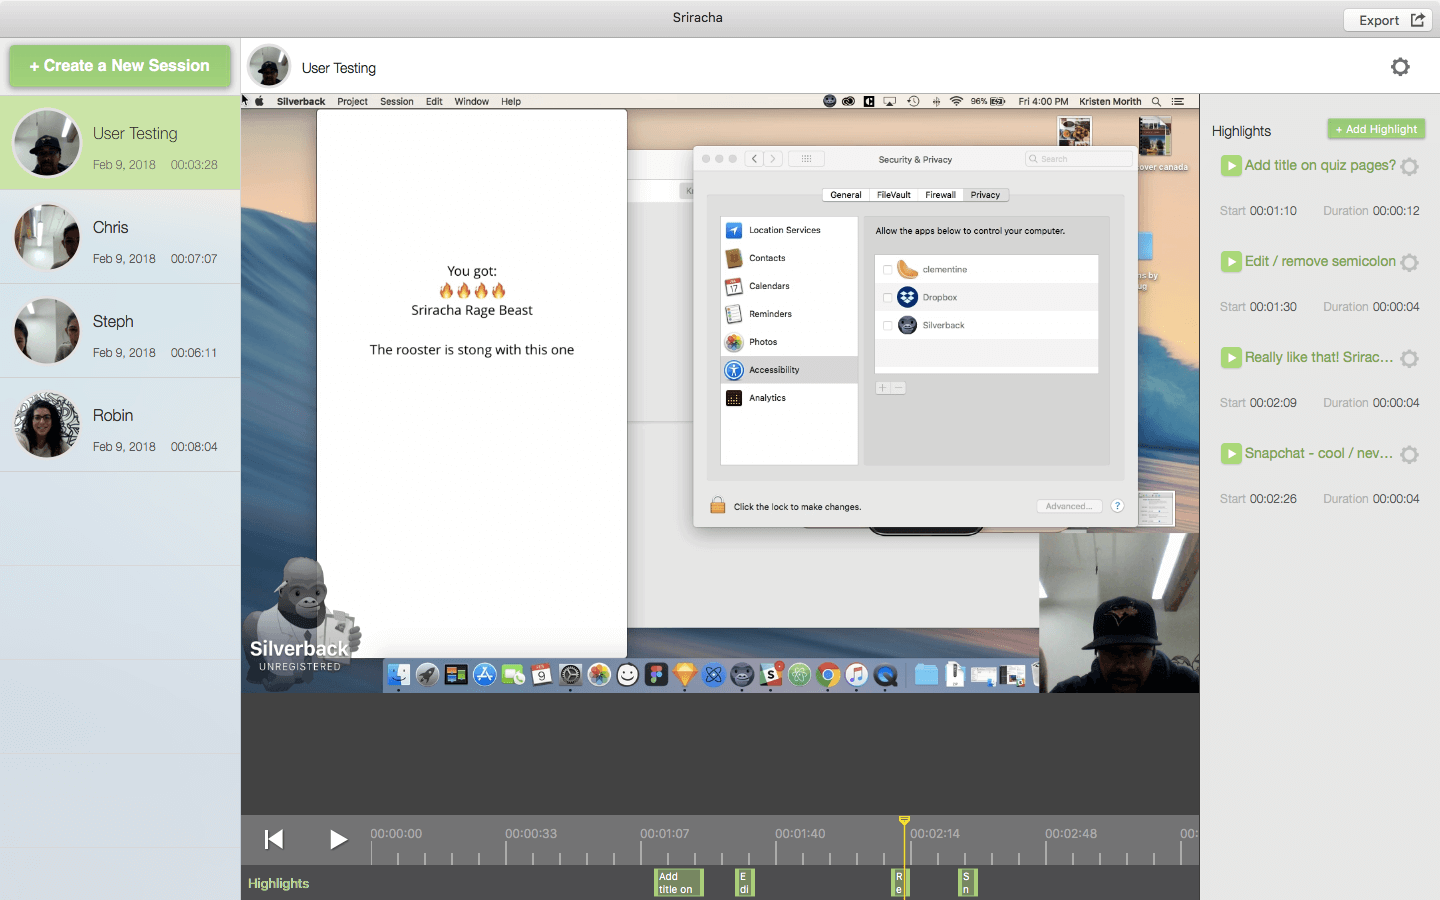Viewport: 1440px width, 900px height.
Task: Click the lock icon in Security & Privacy
Action: [717, 505]
